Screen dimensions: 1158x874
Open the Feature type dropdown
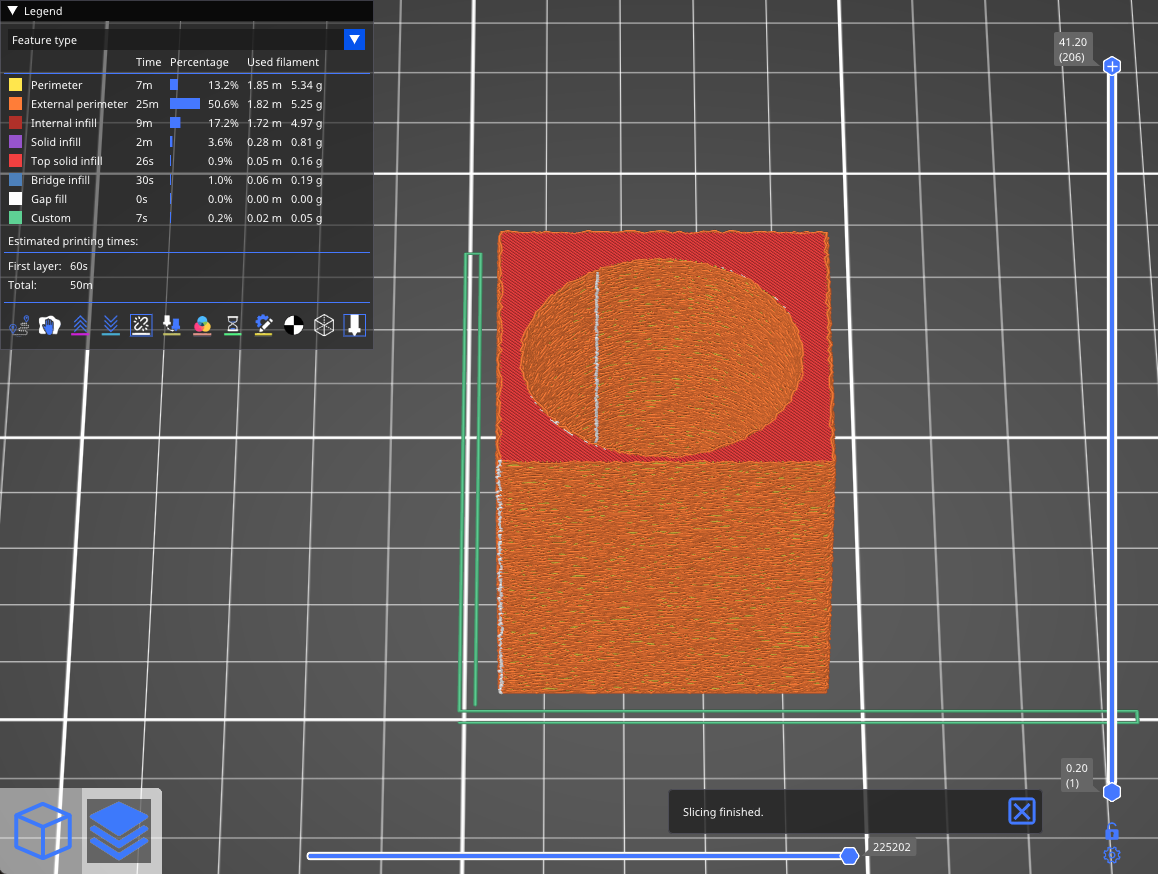click(354, 40)
